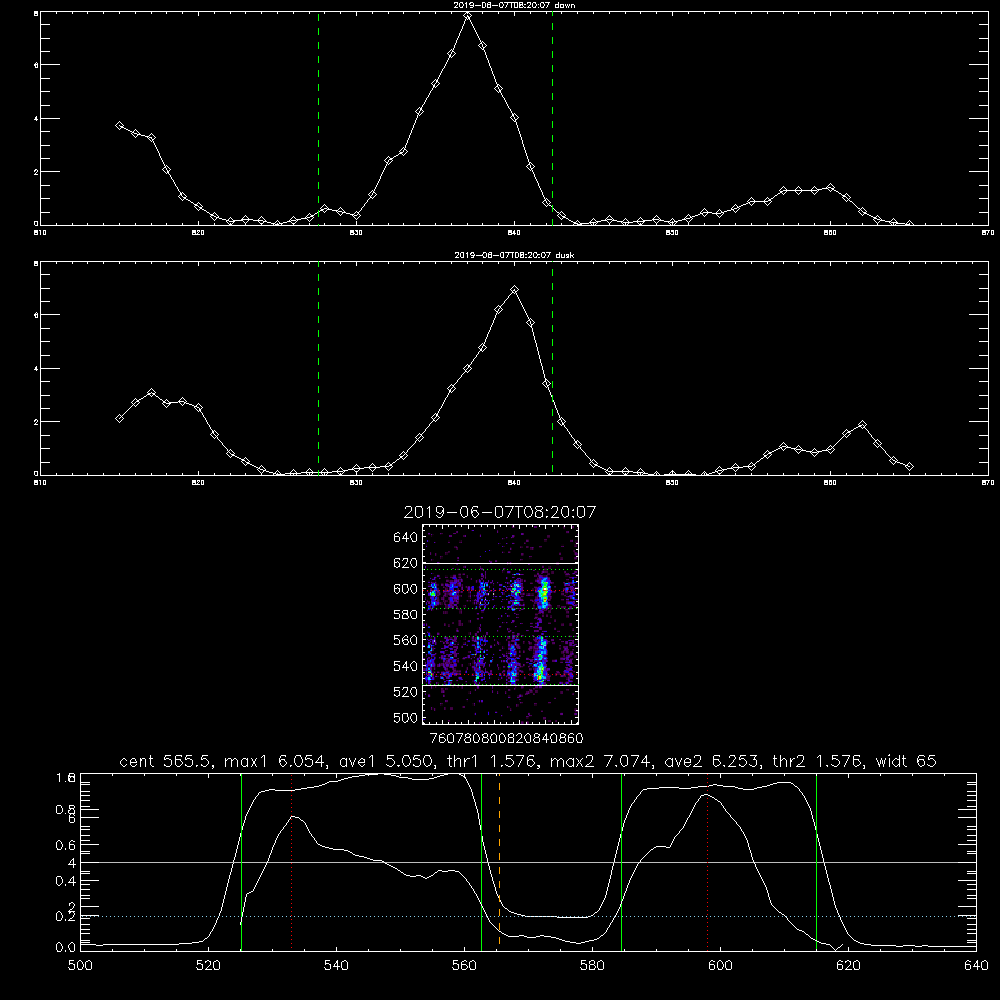Click the 'cent 565.5' value
This screenshot has height=1000, width=1000.
167,761
